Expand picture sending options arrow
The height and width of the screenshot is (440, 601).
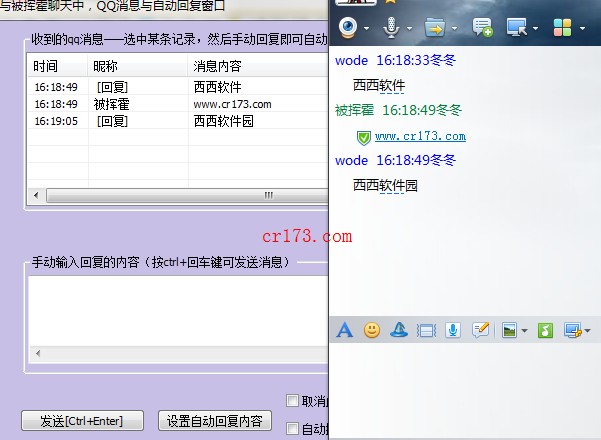click(x=524, y=330)
